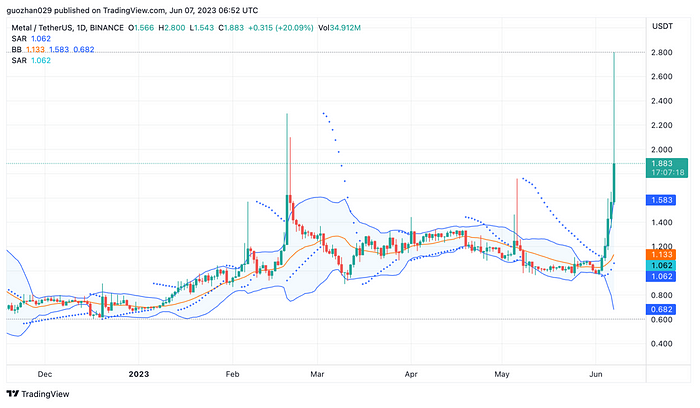Select the second SAR legend row with teal value
Image resolution: width=700 pixels, height=408 pixels.
(31, 60)
